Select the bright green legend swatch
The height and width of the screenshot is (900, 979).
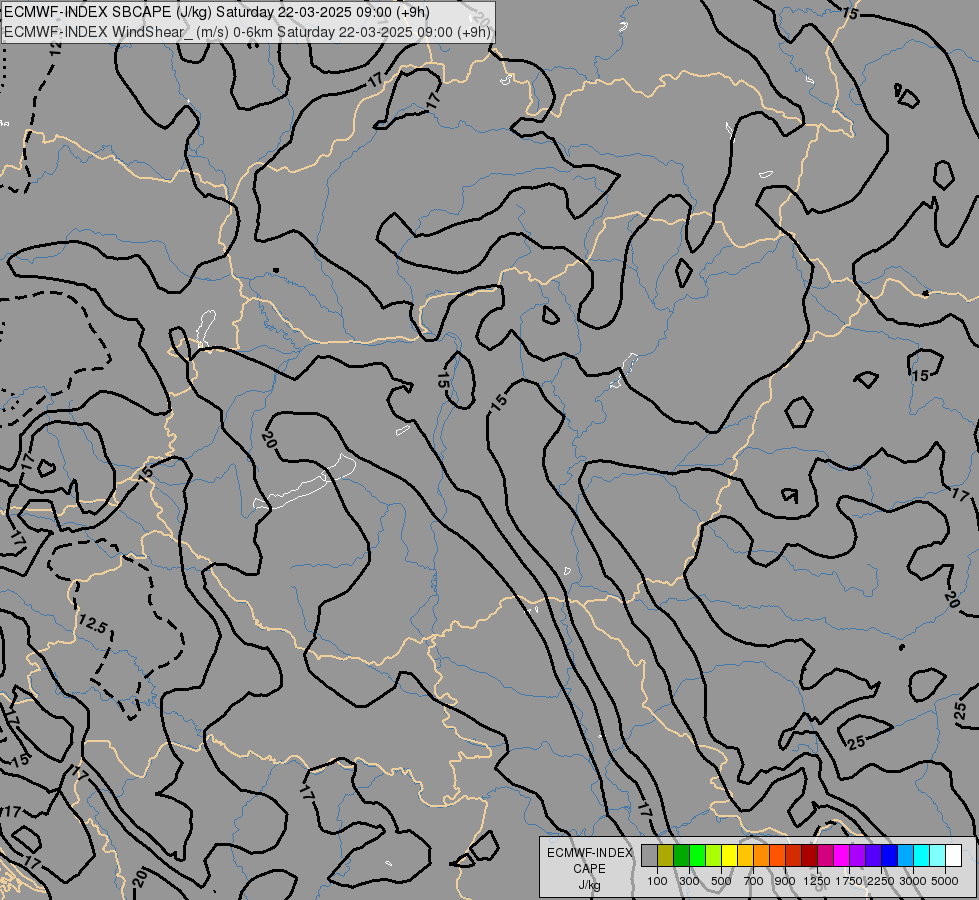pyautogui.click(x=697, y=855)
